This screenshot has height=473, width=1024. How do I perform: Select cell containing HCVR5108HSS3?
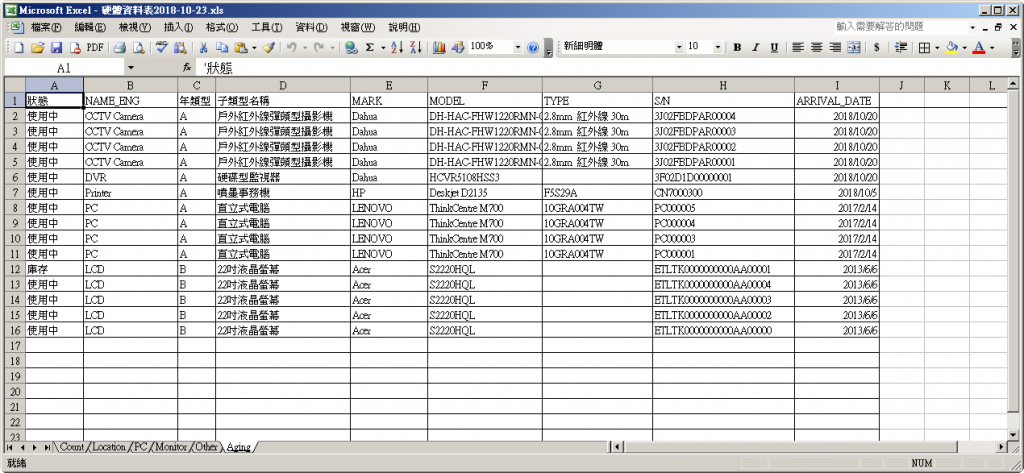[485, 177]
